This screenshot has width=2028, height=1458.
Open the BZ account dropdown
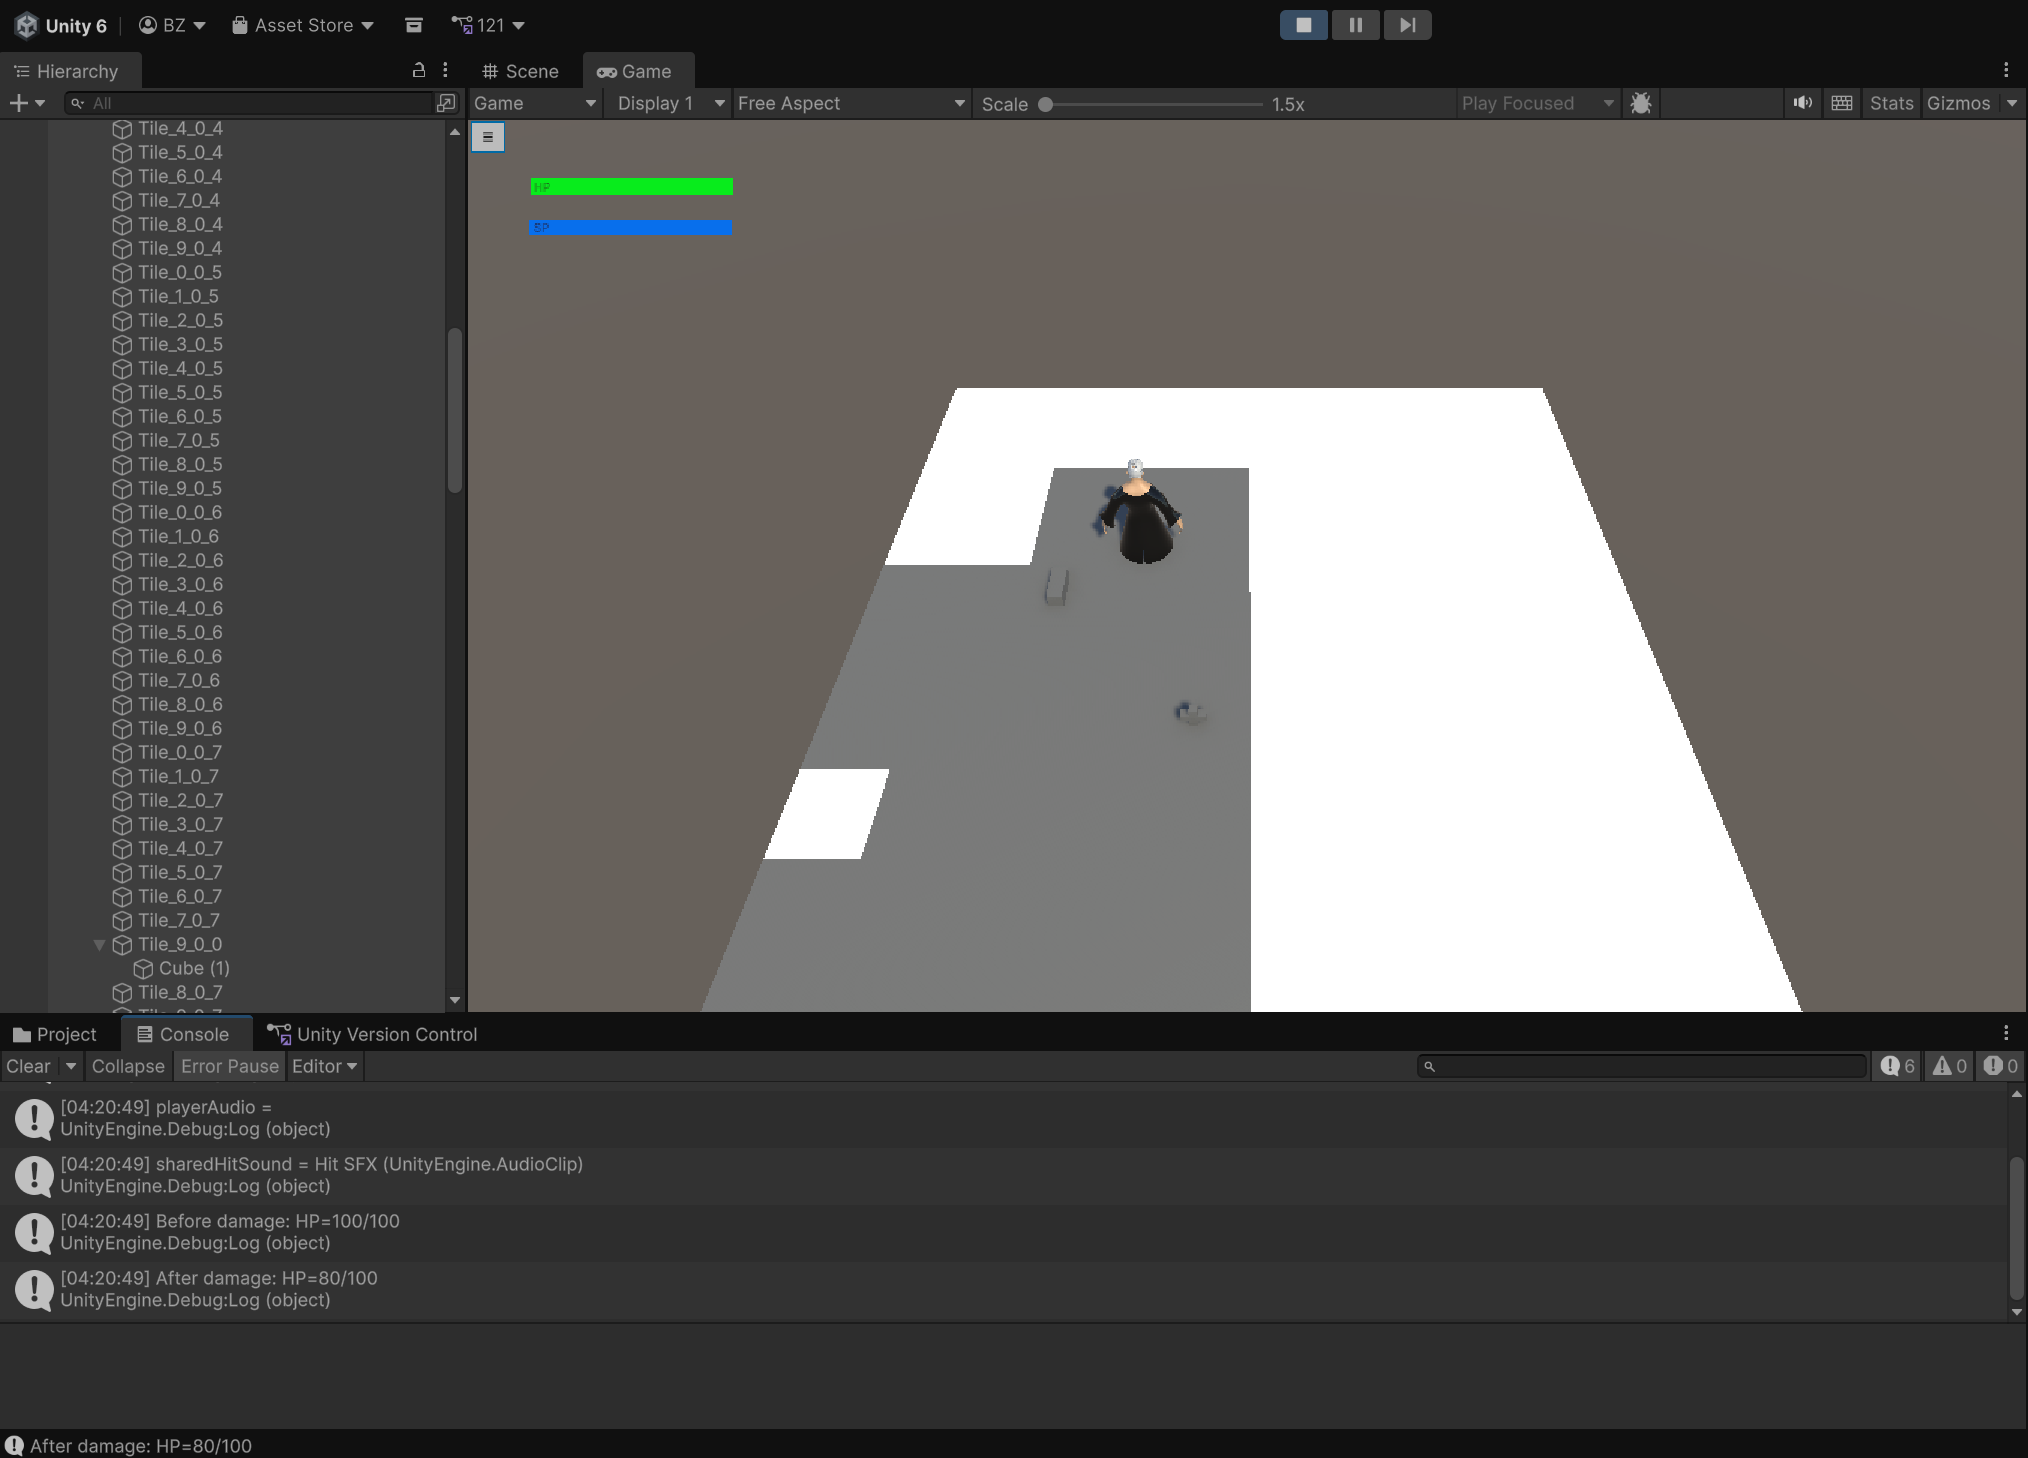172,25
